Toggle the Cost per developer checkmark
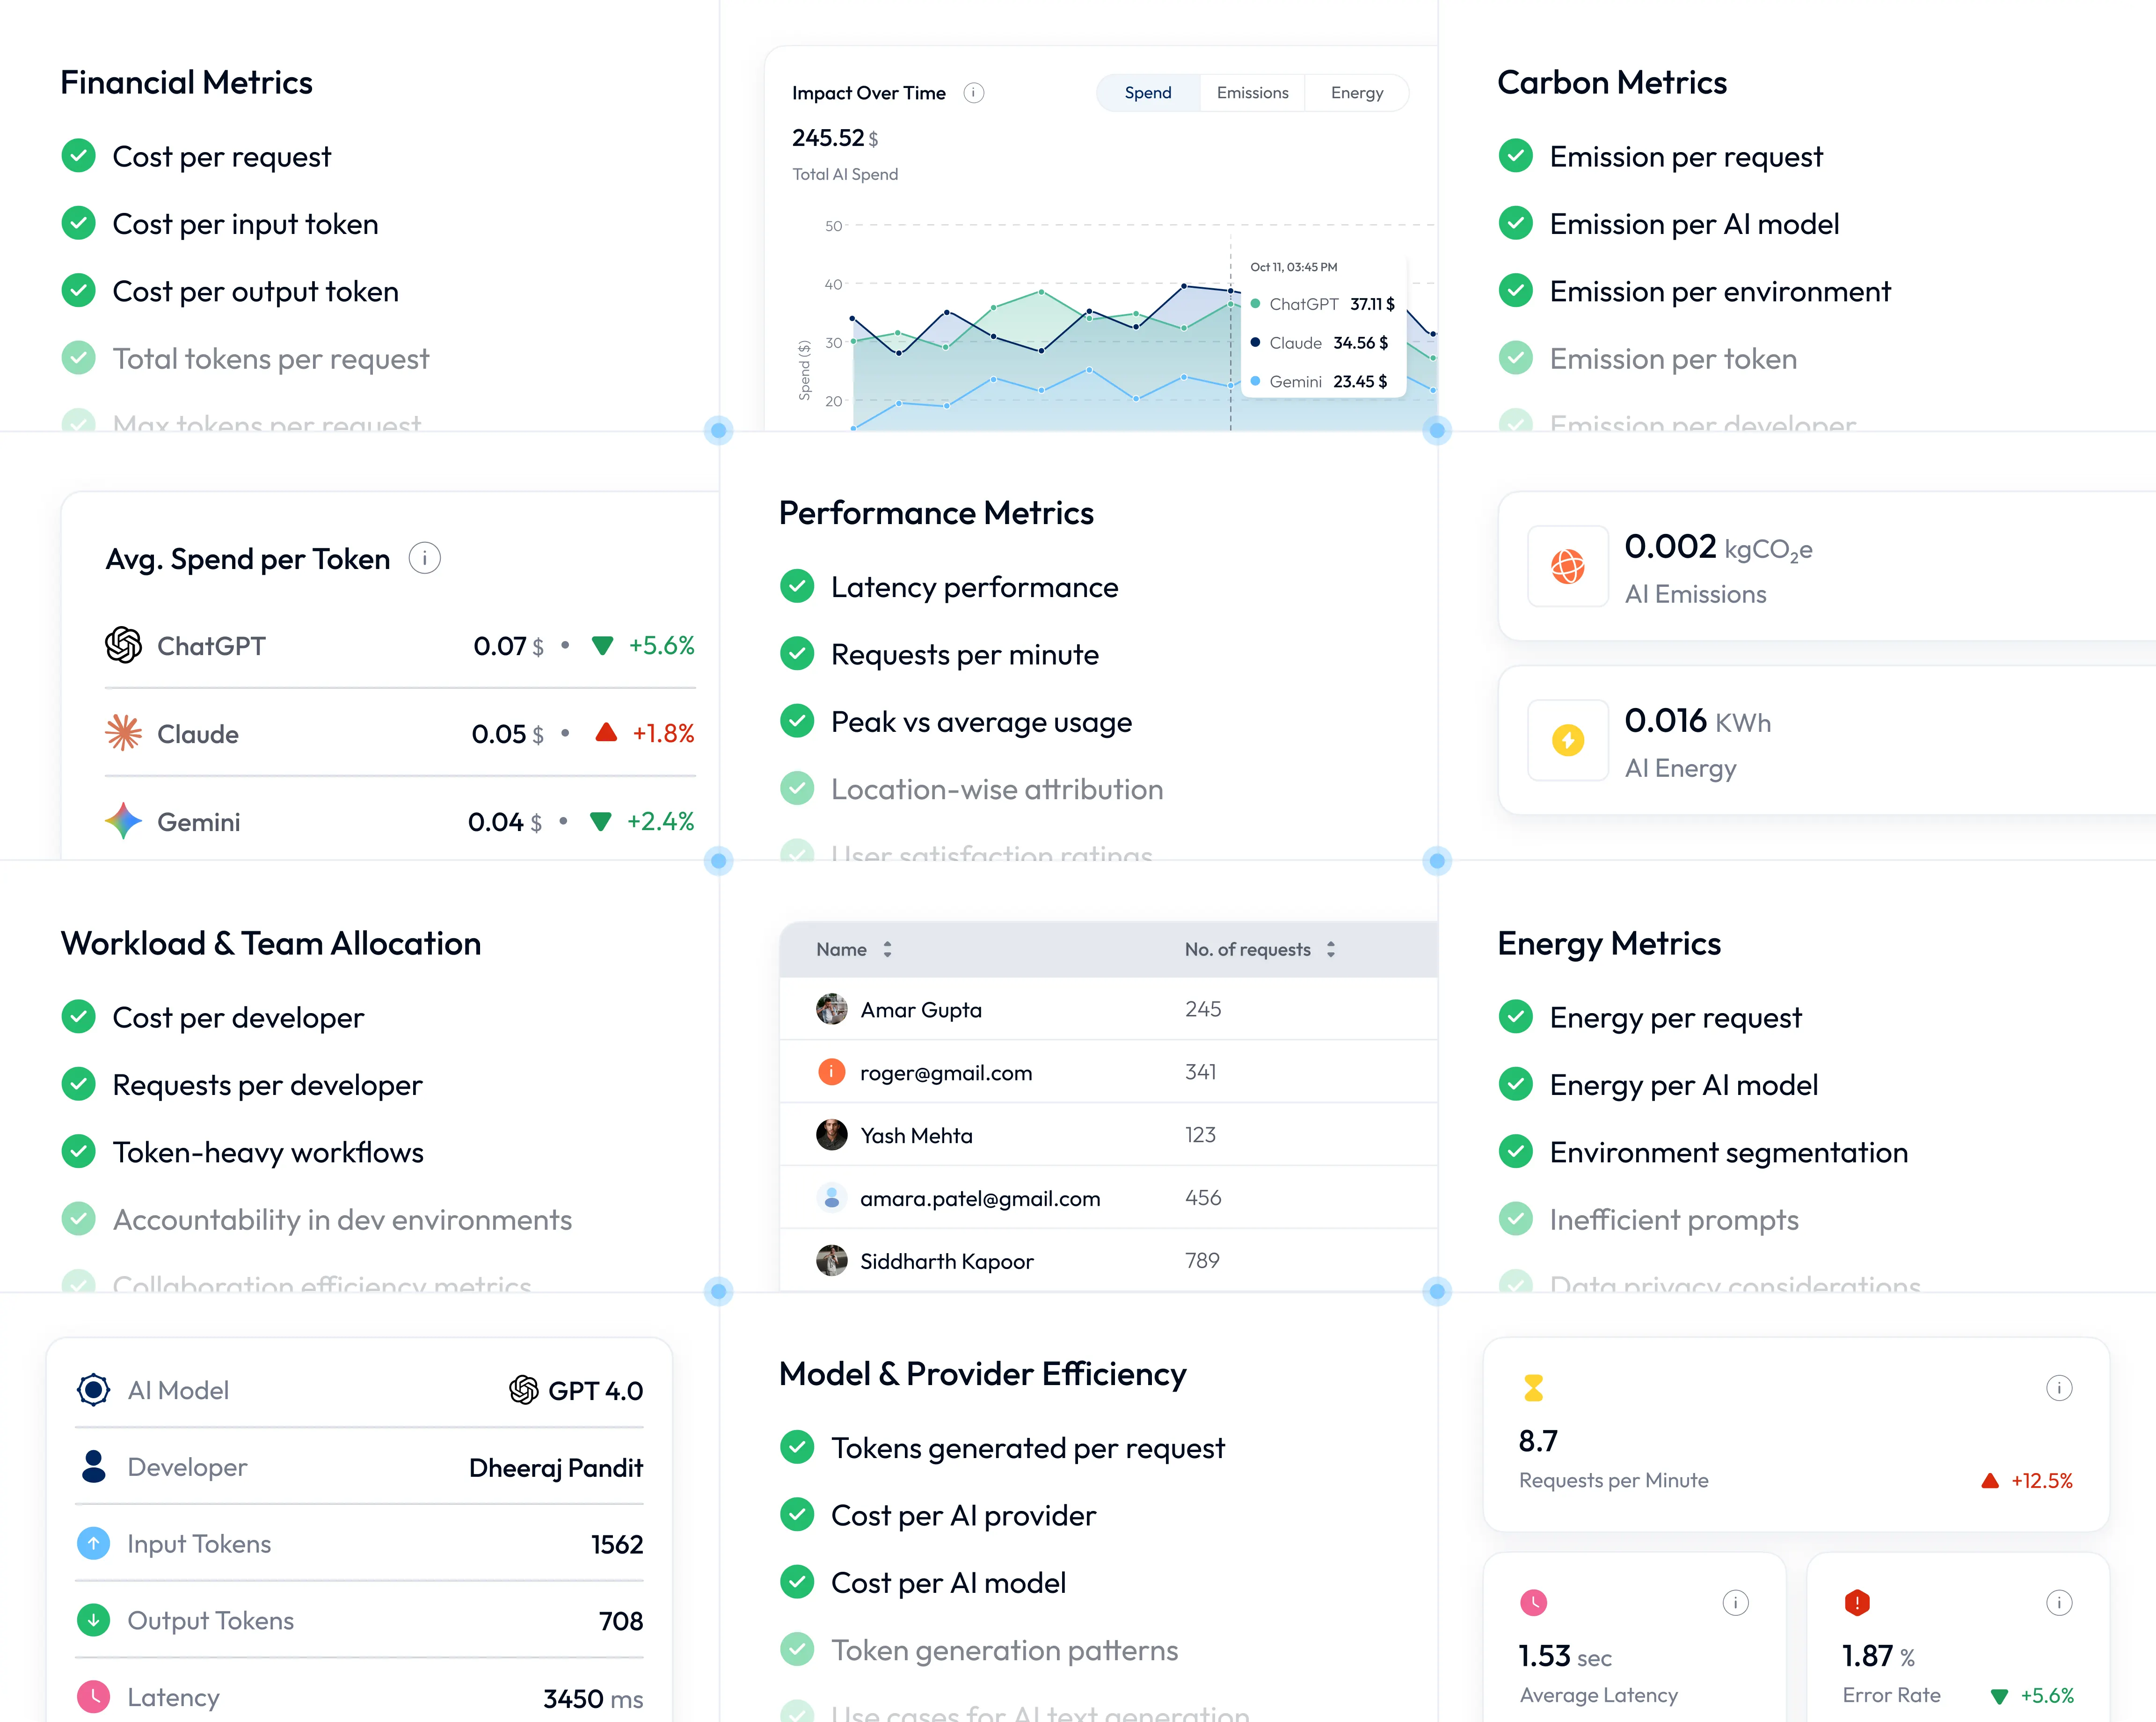The height and width of the screenshot is (1722, 2156). click(x=78, y=1017)
